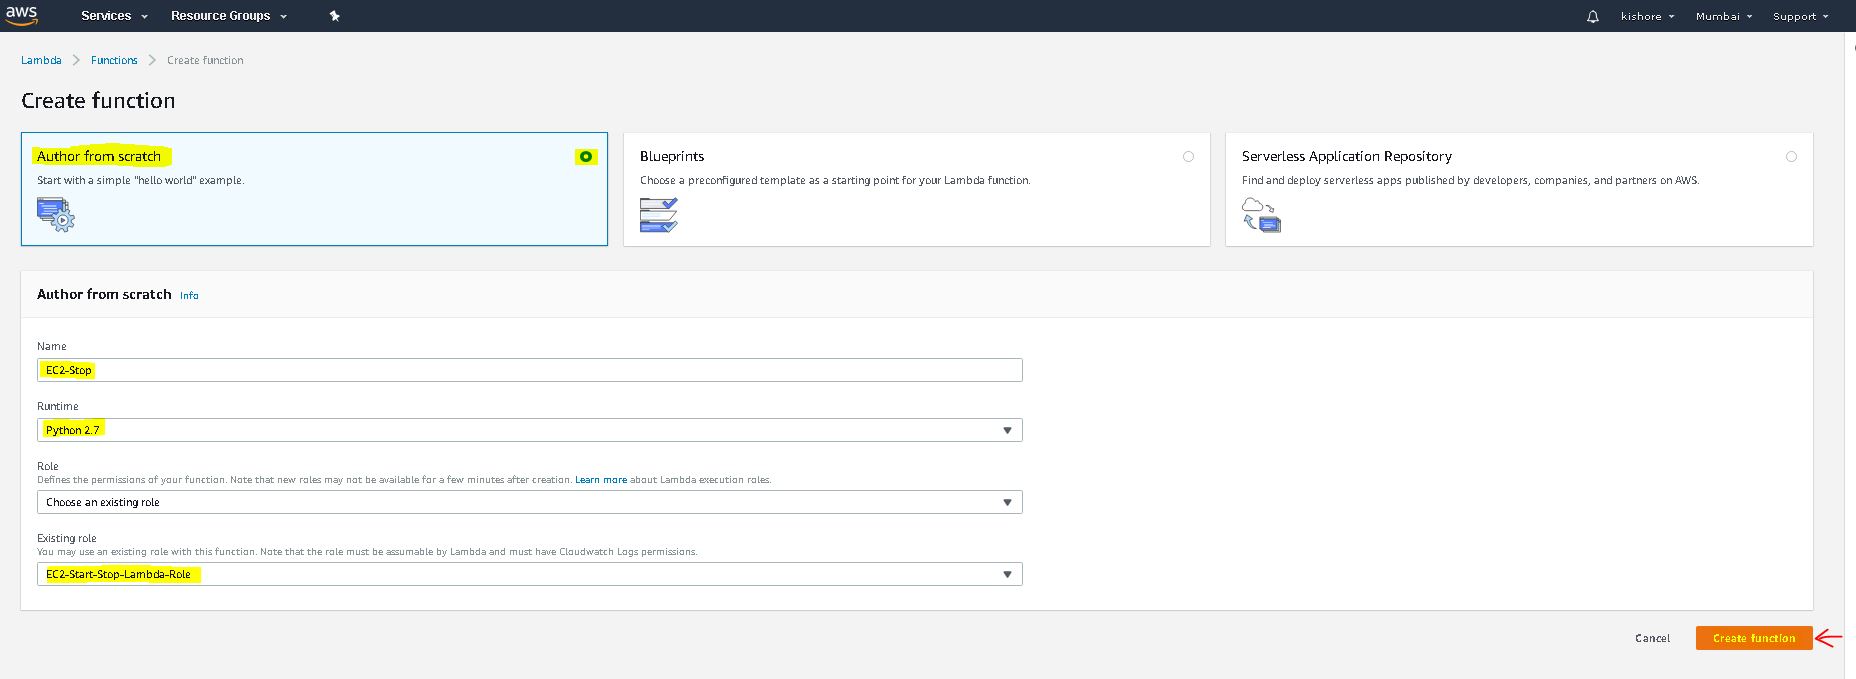1856x679 pixels.
Task: Click the Cancel button
Action: click(1652, 638)
